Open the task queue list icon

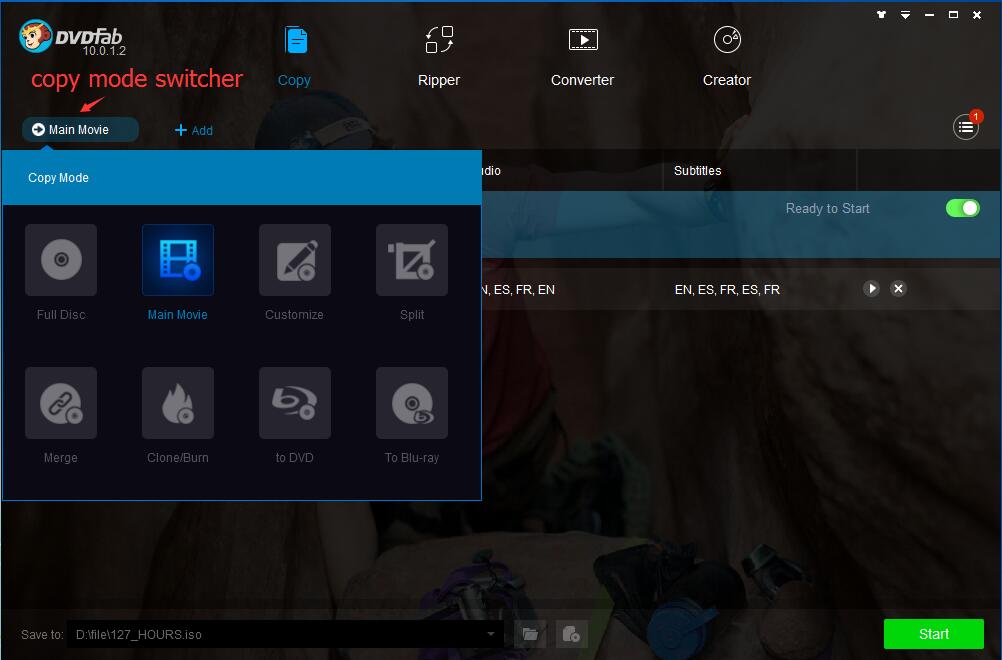tap(965, 127)
